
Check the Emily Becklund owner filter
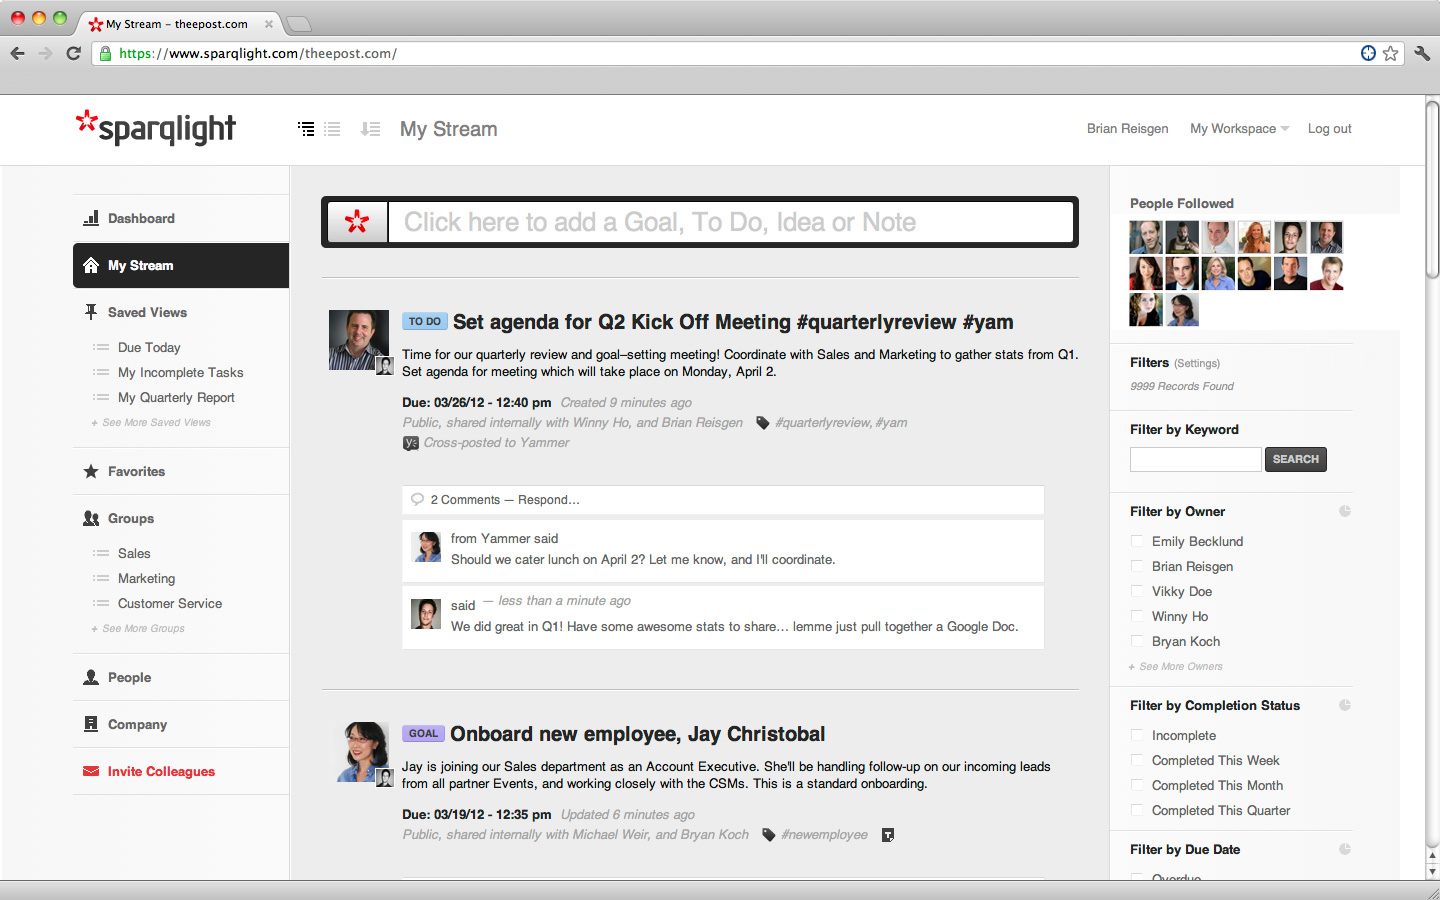click(1137, 541)
